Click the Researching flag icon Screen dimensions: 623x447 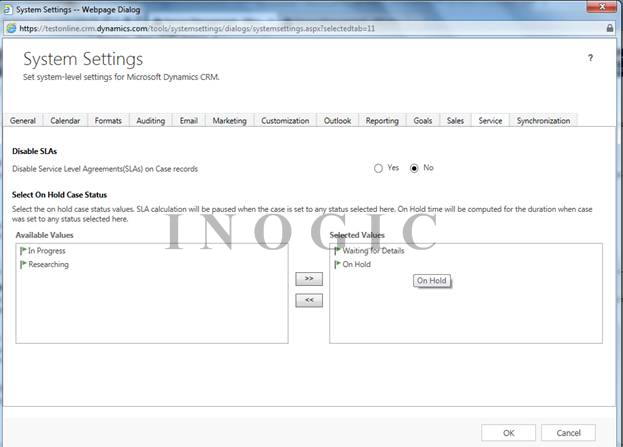(x=23, y=264)
